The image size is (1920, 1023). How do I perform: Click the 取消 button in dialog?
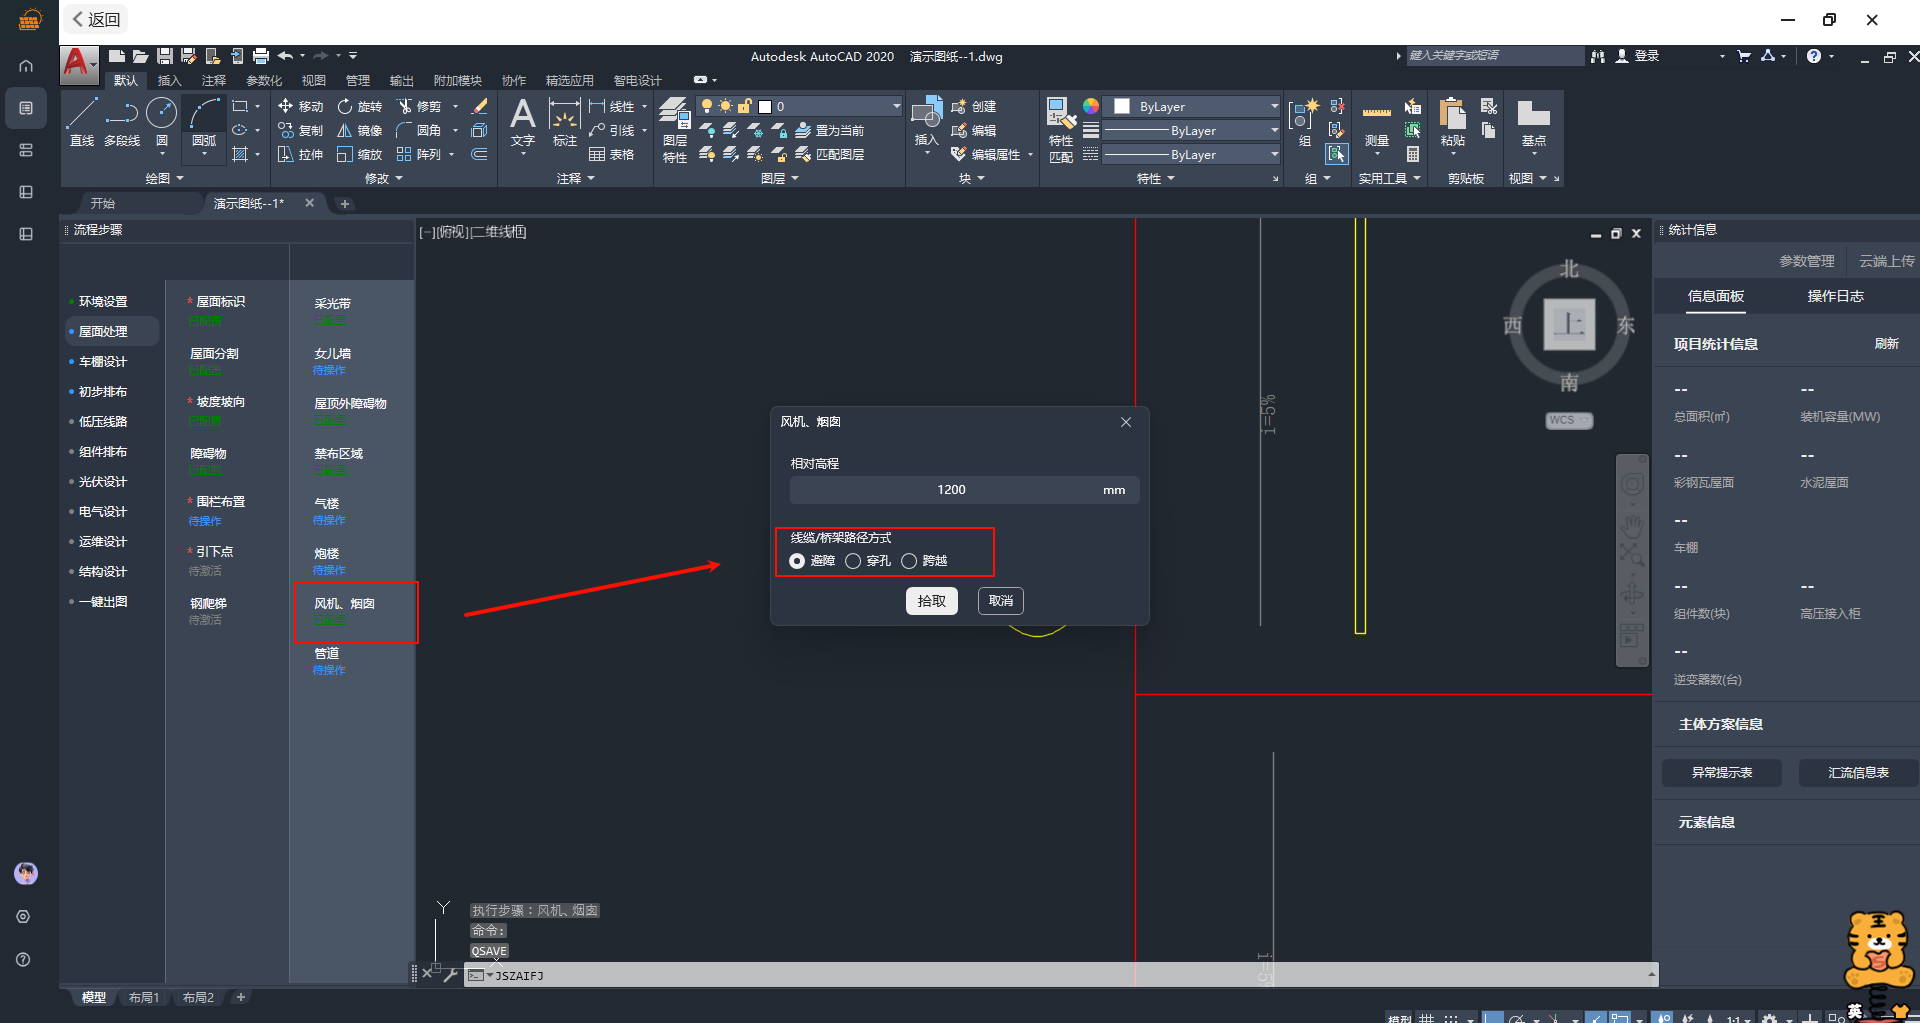[1000, 601]
